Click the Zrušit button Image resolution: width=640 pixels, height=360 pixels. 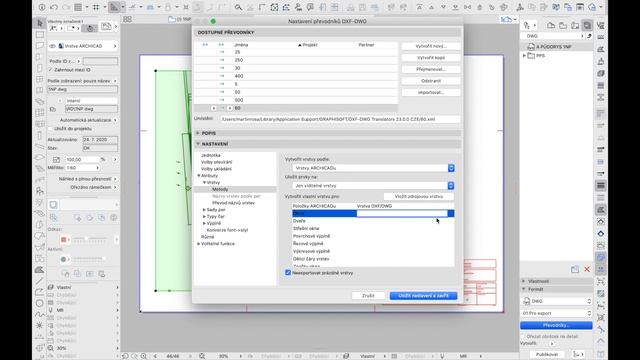click(x=368, y=296)
